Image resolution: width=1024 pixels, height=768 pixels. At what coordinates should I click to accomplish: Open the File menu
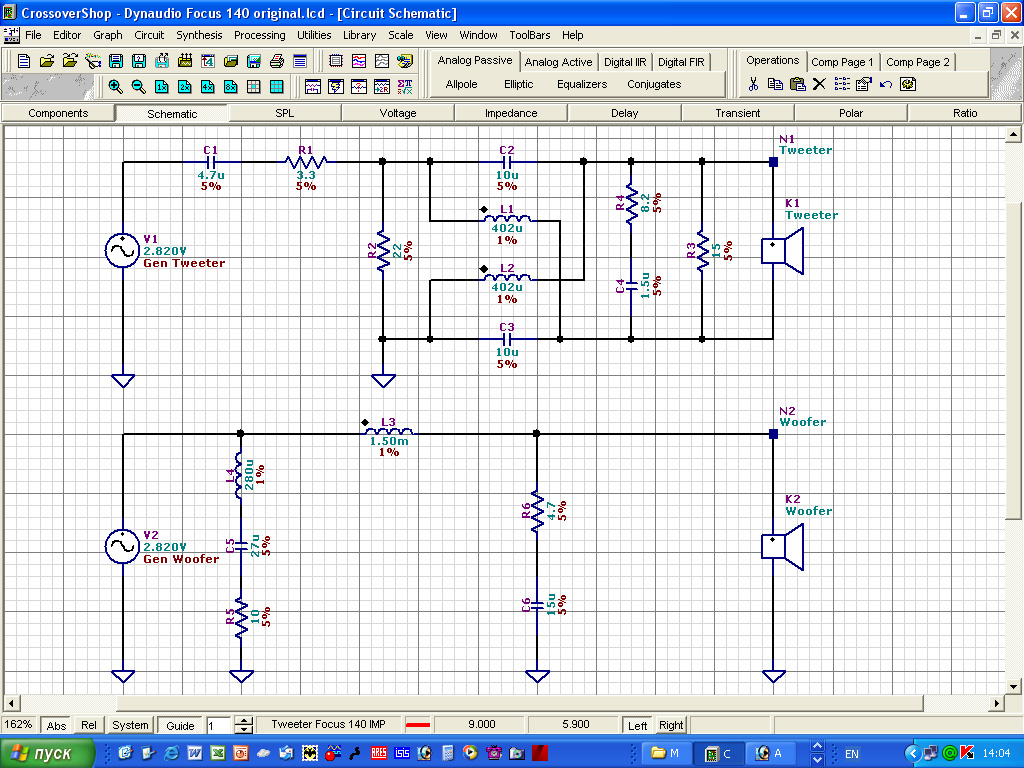pyautogui.click(x=33, y=35)
